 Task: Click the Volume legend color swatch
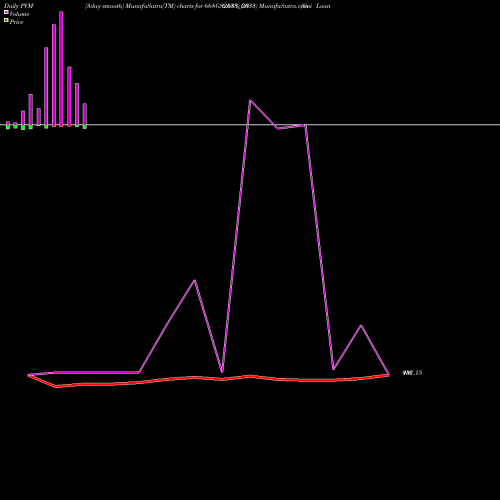pos(6,12)
